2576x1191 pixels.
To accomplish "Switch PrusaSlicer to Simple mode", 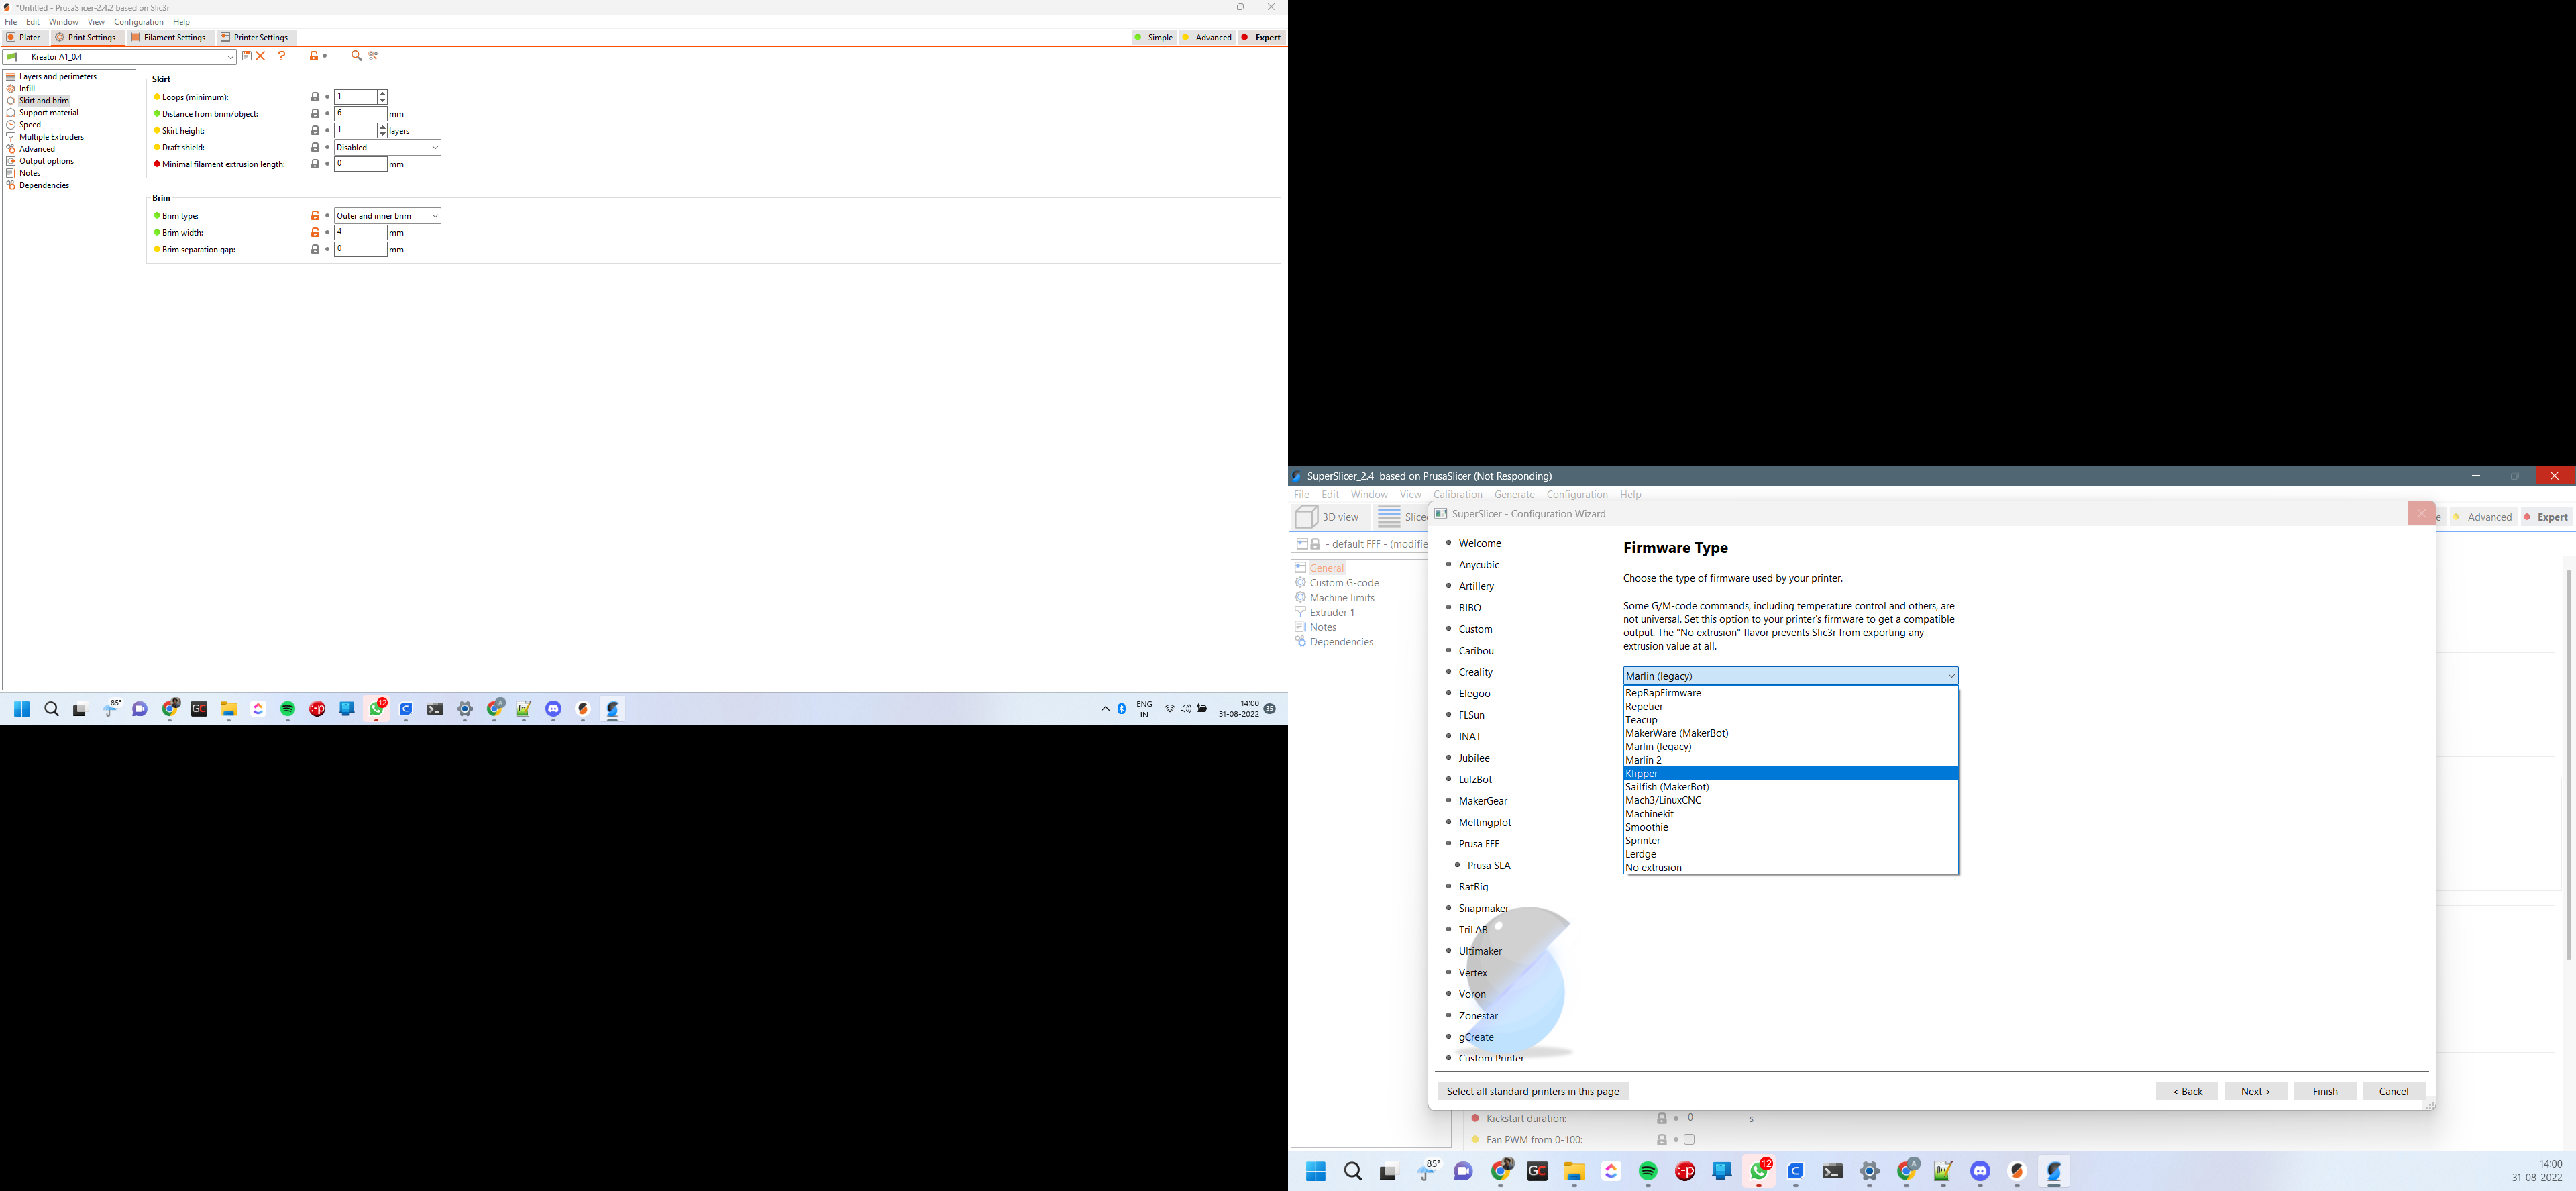I will pos(1155,37).
